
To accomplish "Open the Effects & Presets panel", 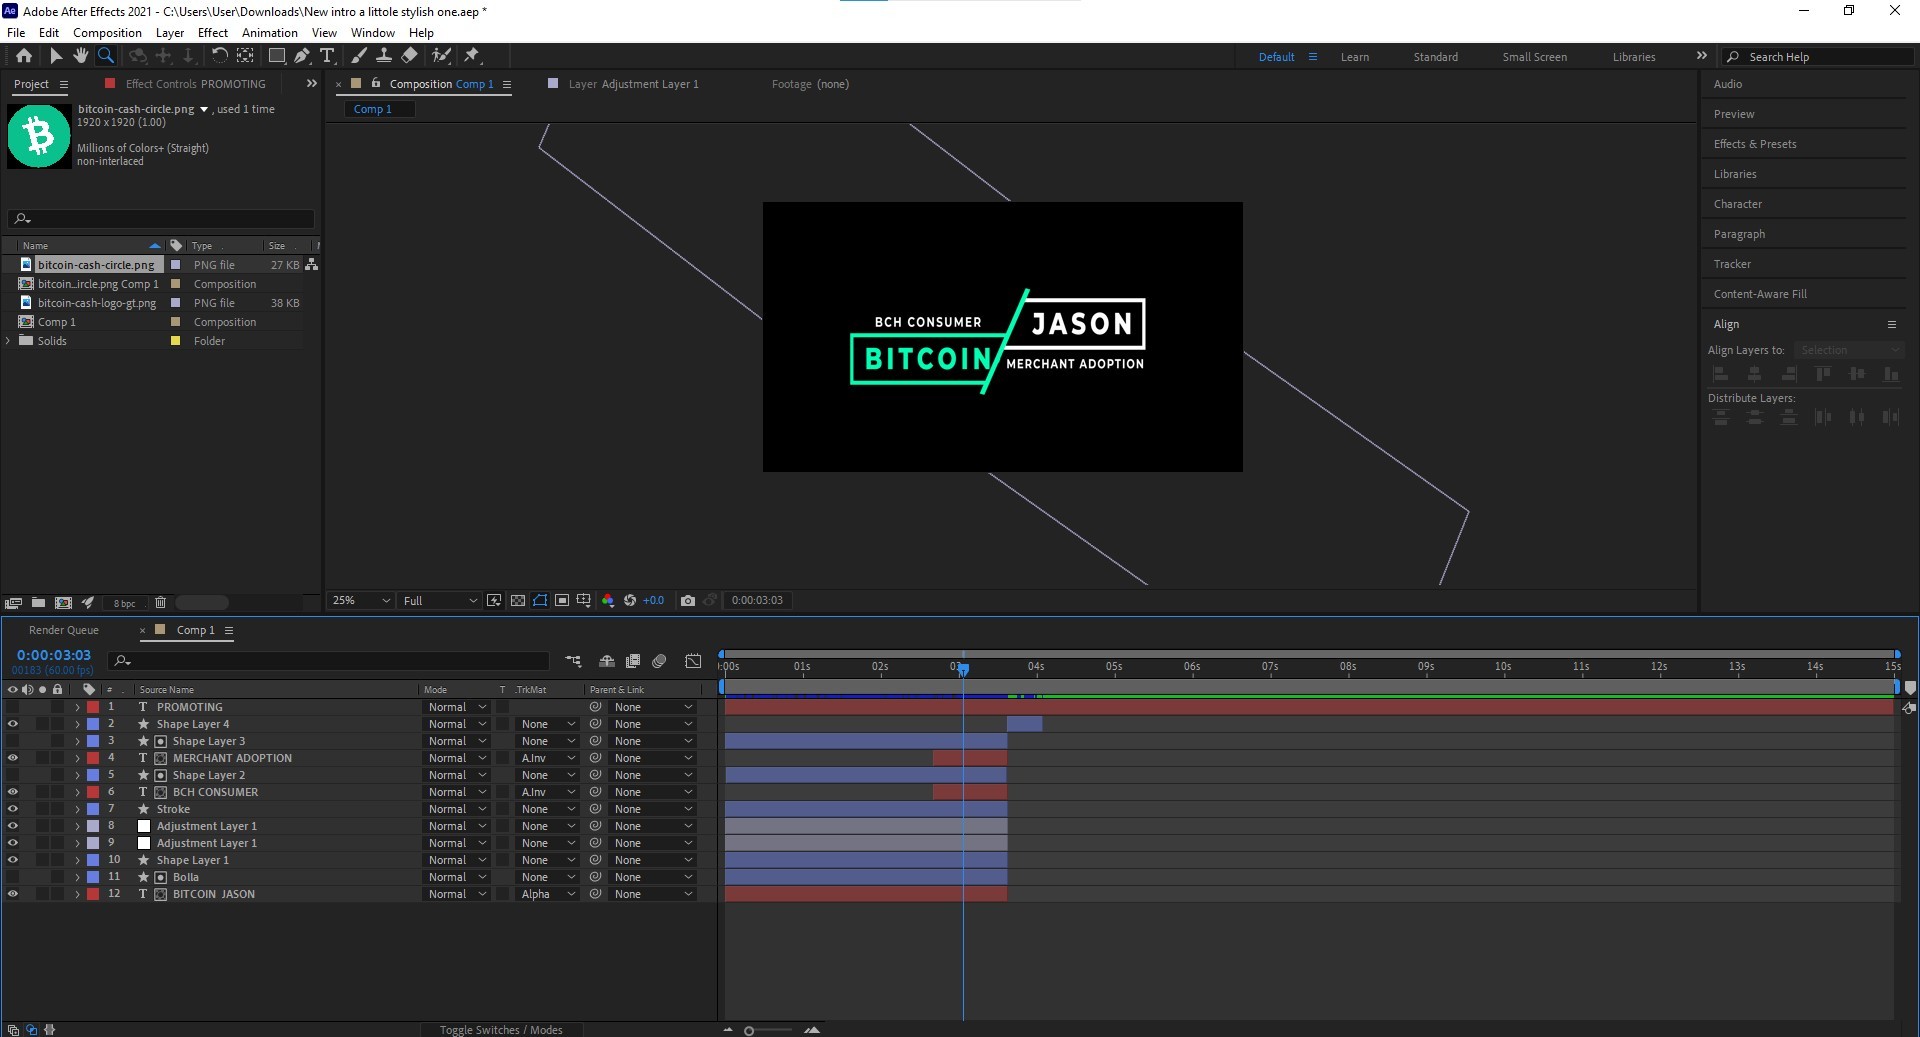I will pyautogui.click(x=1755, y=144).
